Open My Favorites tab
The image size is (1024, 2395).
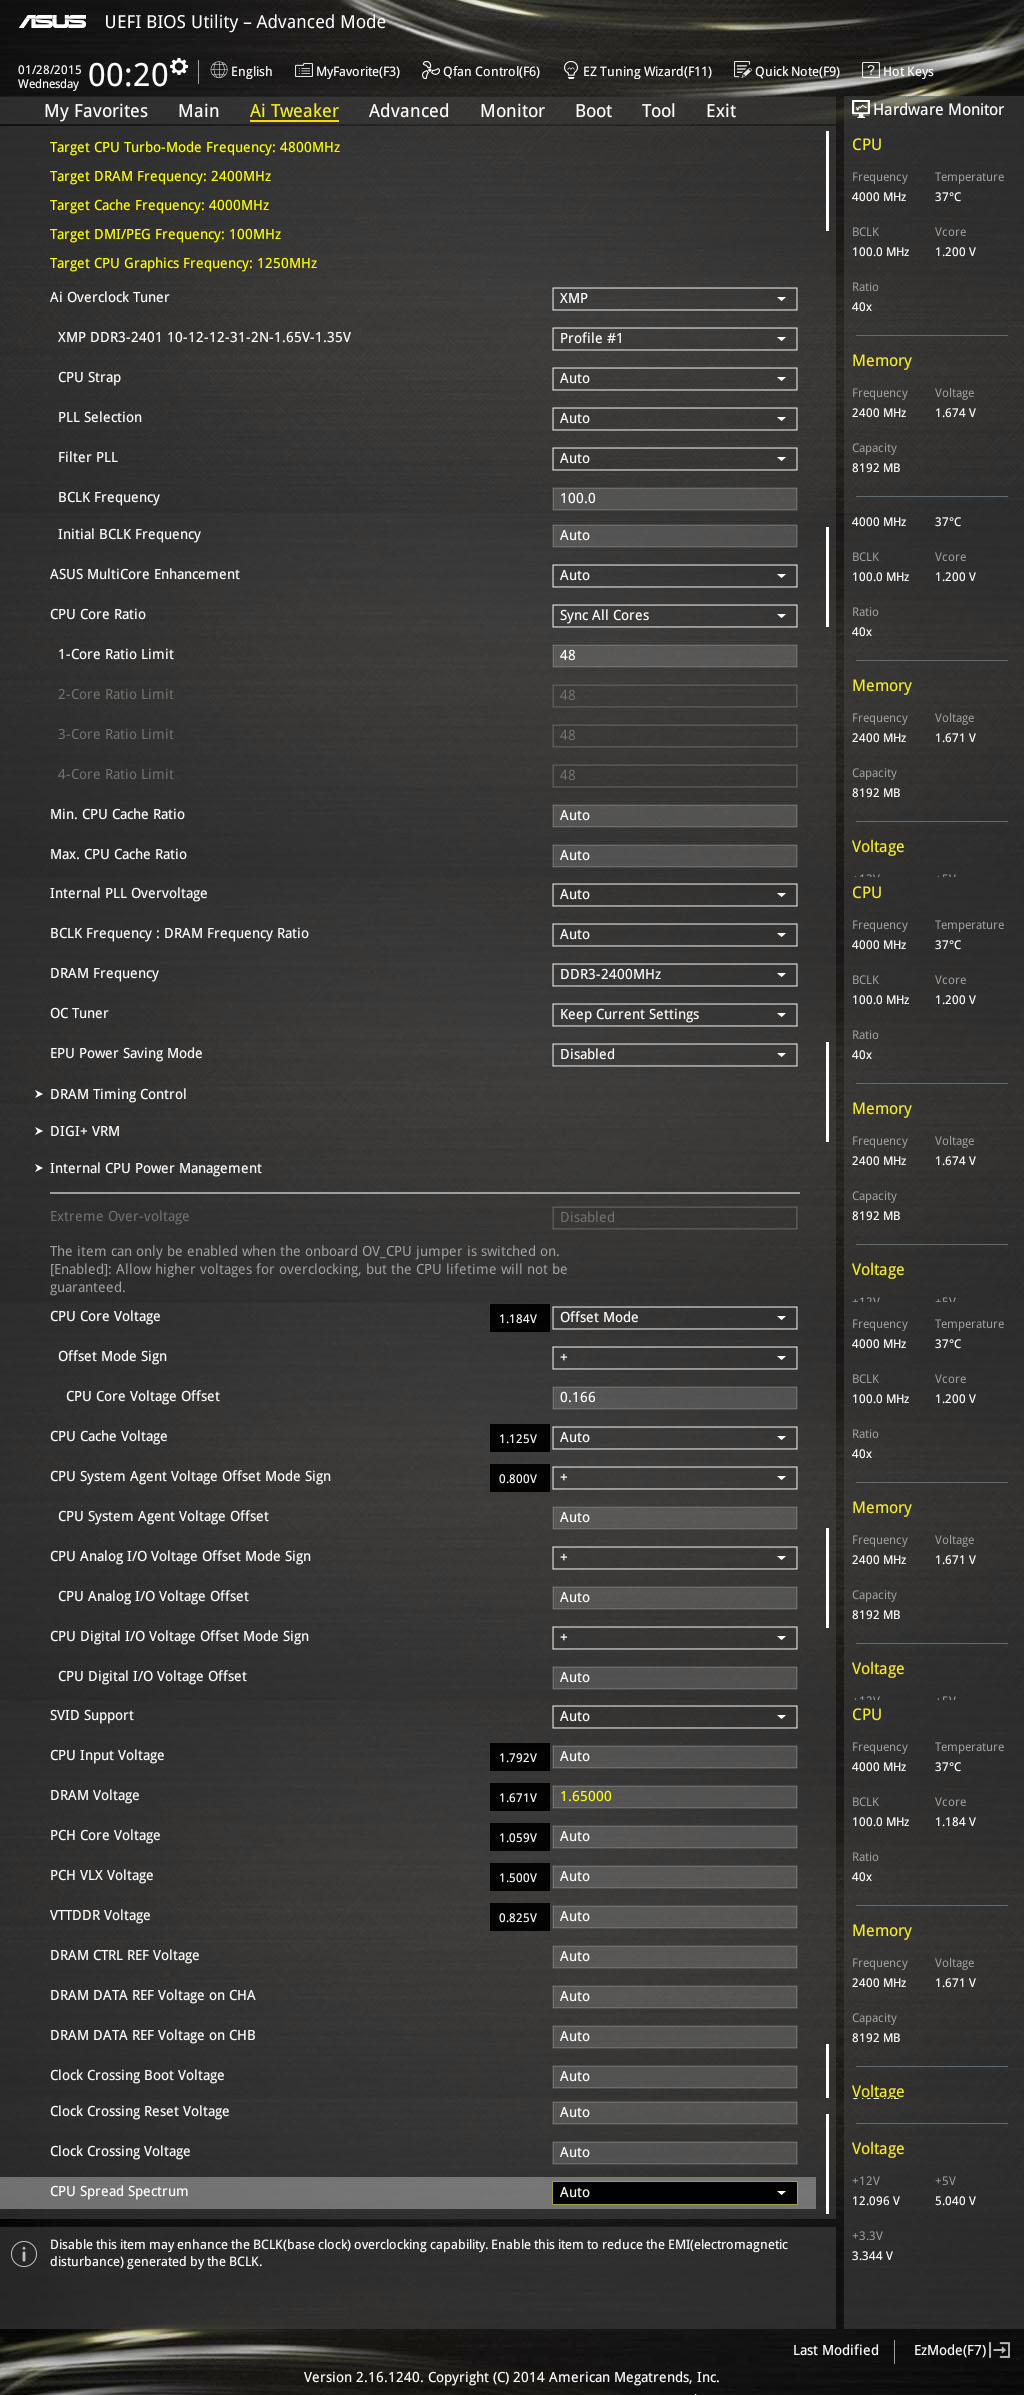(96, 111)
